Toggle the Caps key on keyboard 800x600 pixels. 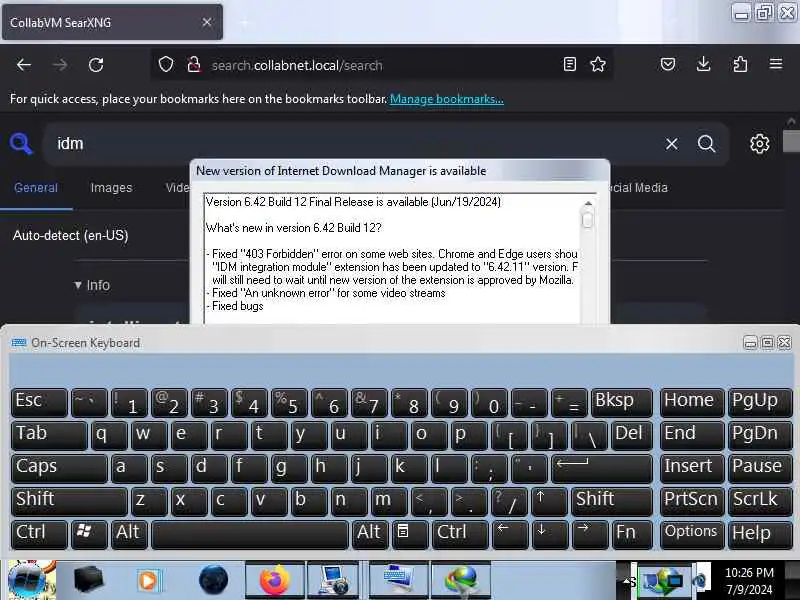[x=59, y=468]
